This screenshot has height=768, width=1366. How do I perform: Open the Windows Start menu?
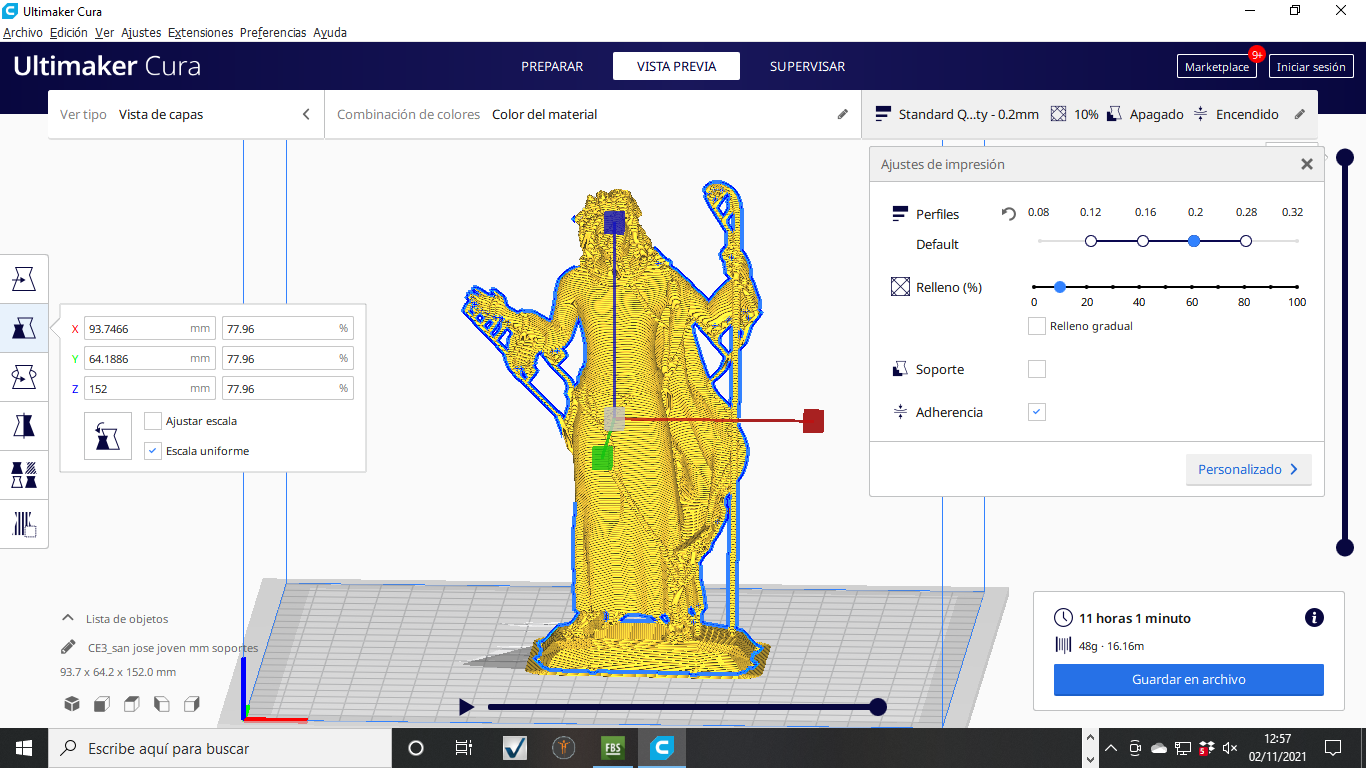click(24, 748)
